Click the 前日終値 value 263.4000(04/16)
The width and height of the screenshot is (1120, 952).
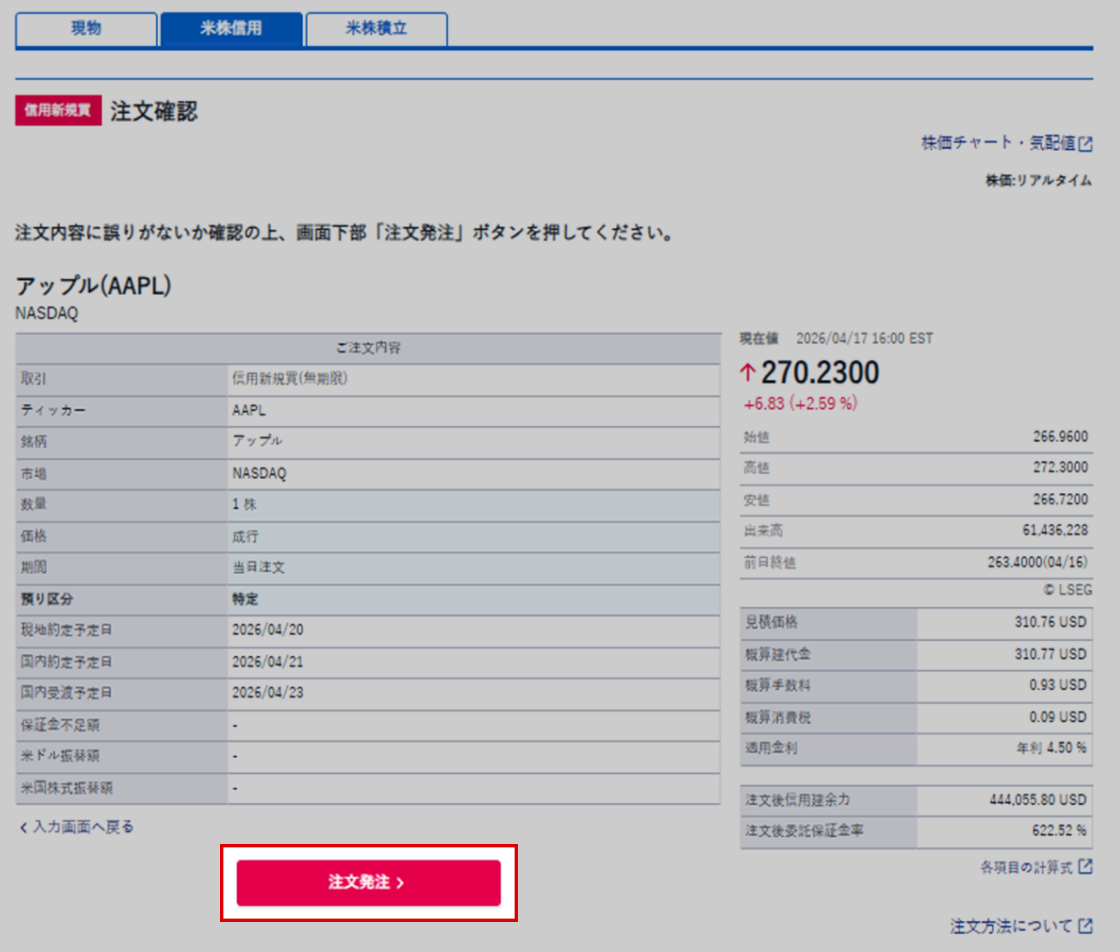1038,562
